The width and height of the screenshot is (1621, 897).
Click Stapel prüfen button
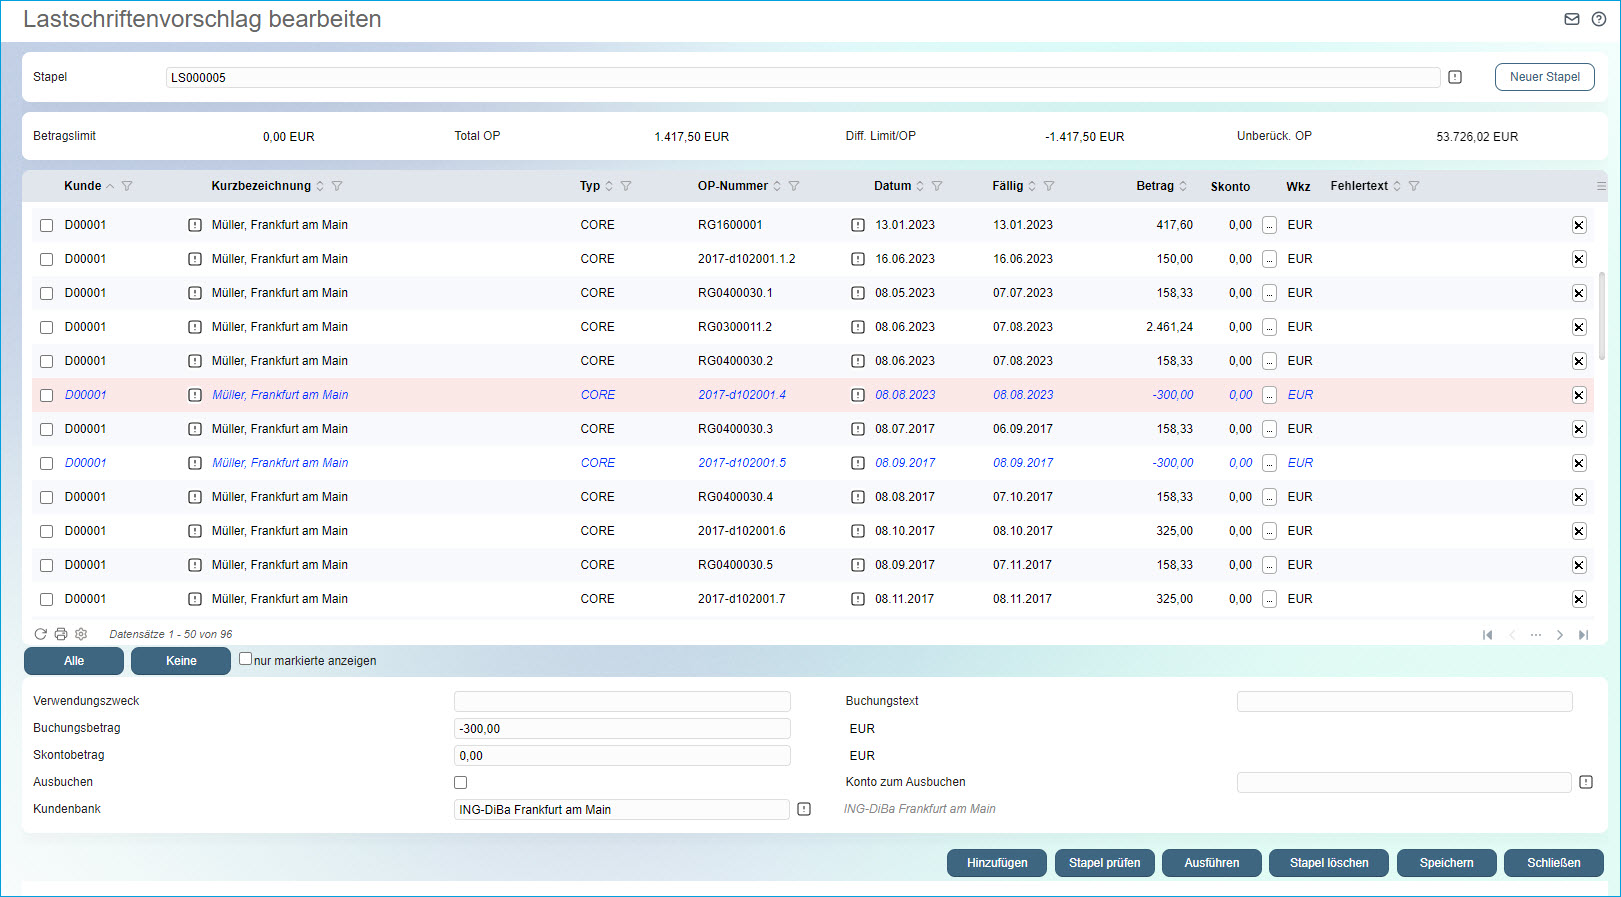click(1105, 863)
